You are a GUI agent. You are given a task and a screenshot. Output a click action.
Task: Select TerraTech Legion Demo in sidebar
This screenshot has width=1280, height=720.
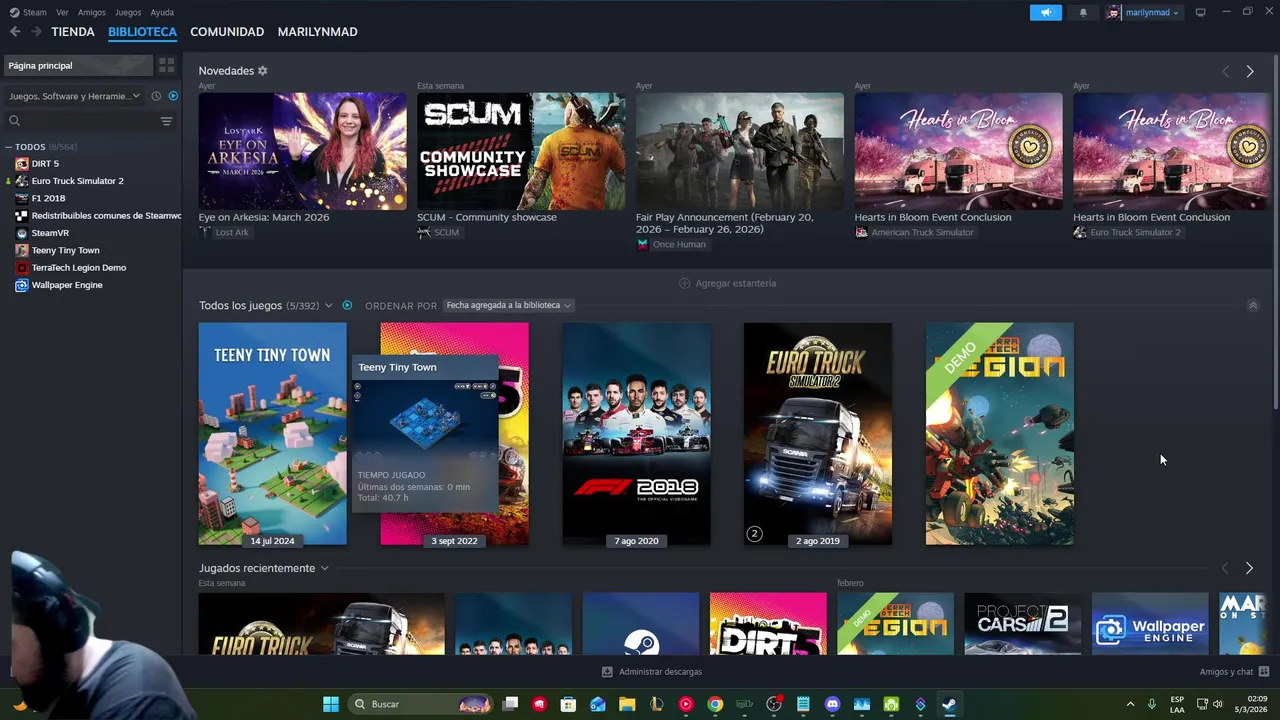(78, 268)
